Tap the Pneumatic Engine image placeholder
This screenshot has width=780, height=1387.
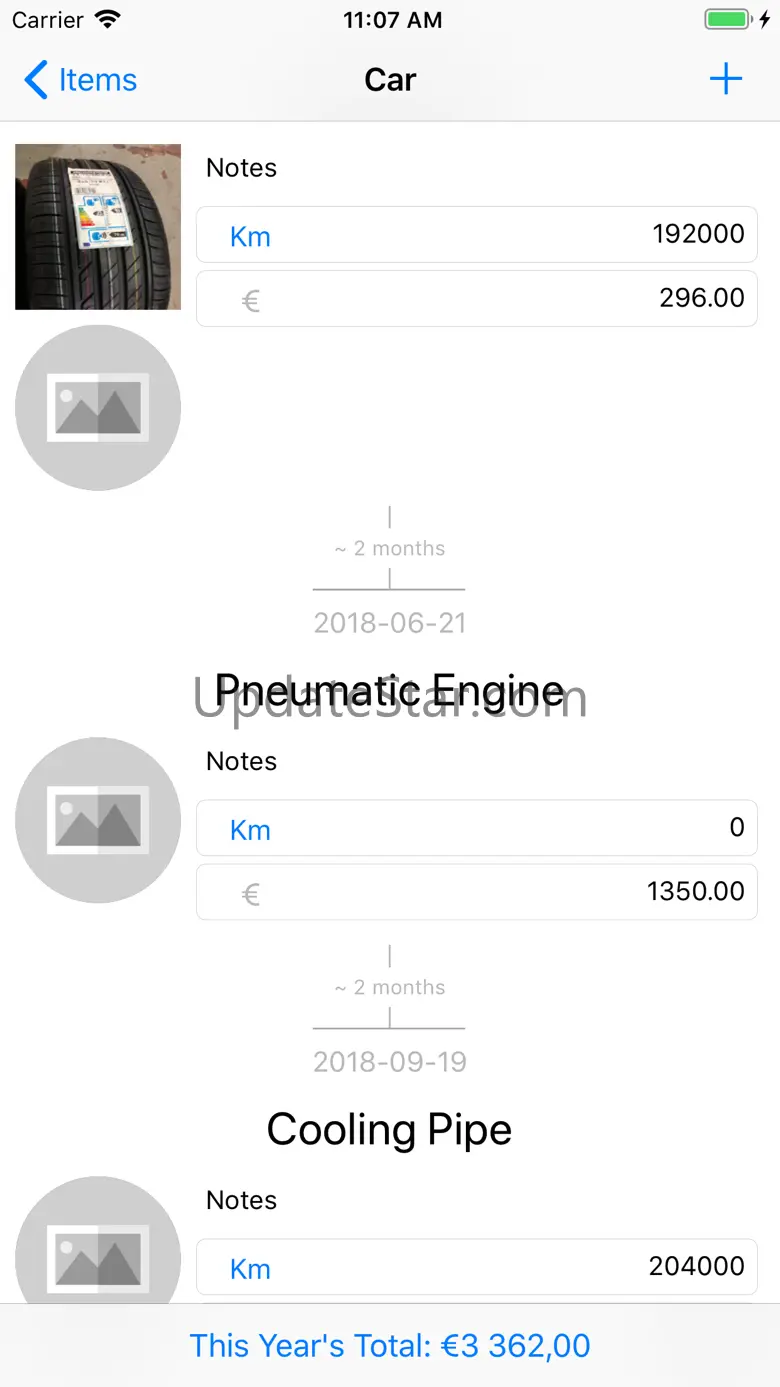point(98,820)
